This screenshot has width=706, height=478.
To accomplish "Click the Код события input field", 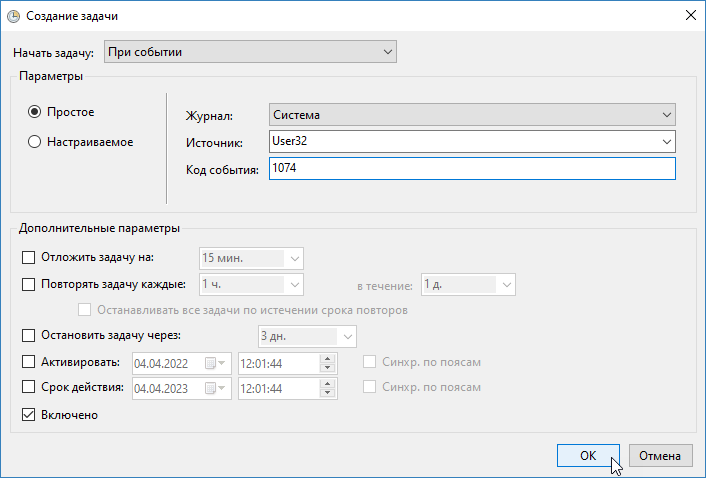I will pyautogui.click(x=472, y=169).
